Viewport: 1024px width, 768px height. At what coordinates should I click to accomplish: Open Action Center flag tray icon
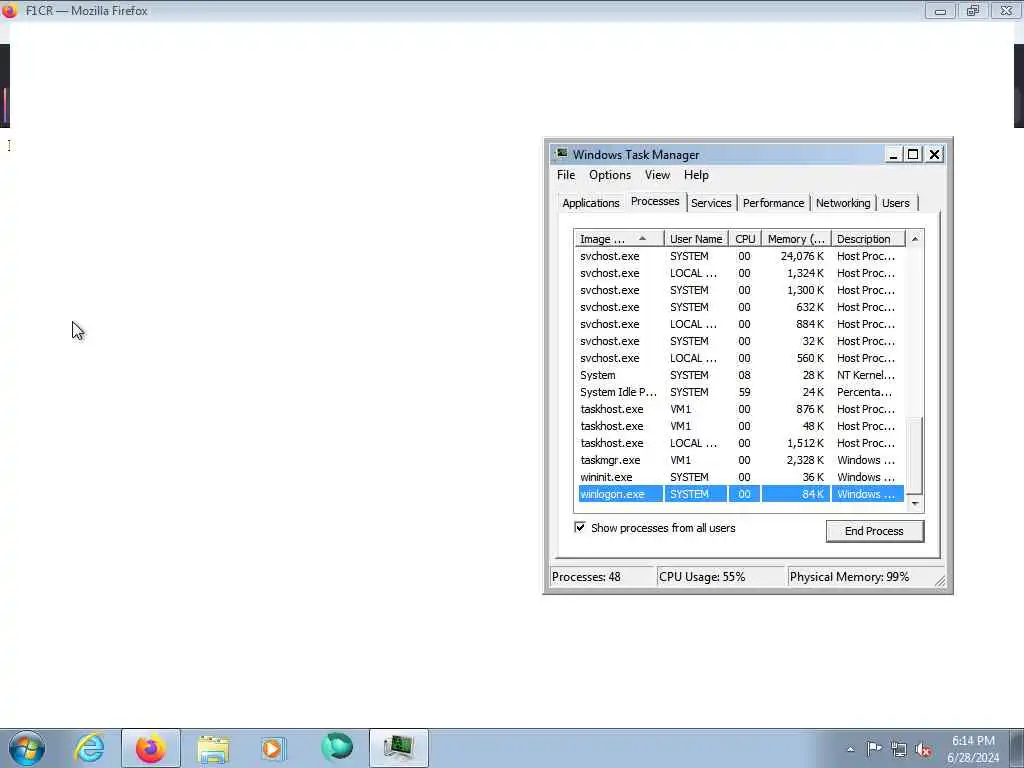point(874,749)
